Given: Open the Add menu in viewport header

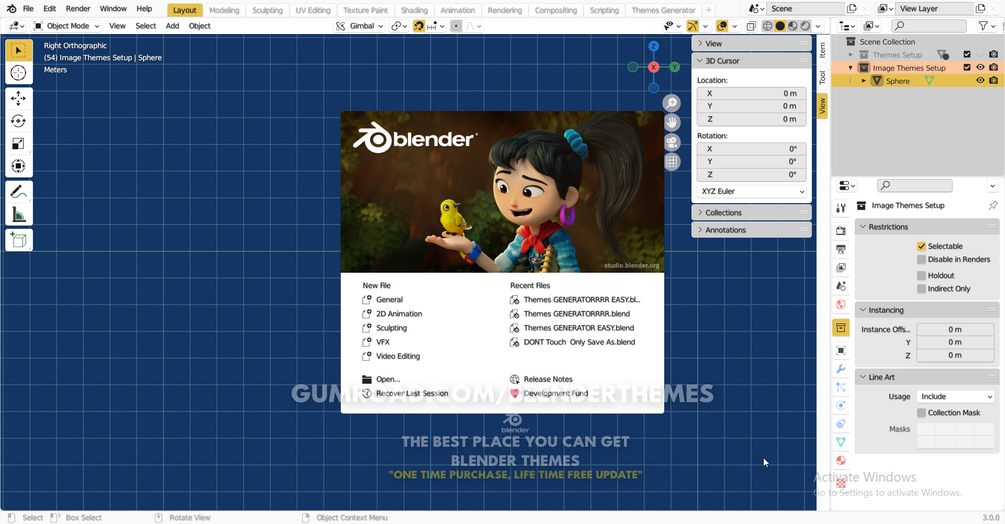Looking at the screenshot, I should click(172, 26).
